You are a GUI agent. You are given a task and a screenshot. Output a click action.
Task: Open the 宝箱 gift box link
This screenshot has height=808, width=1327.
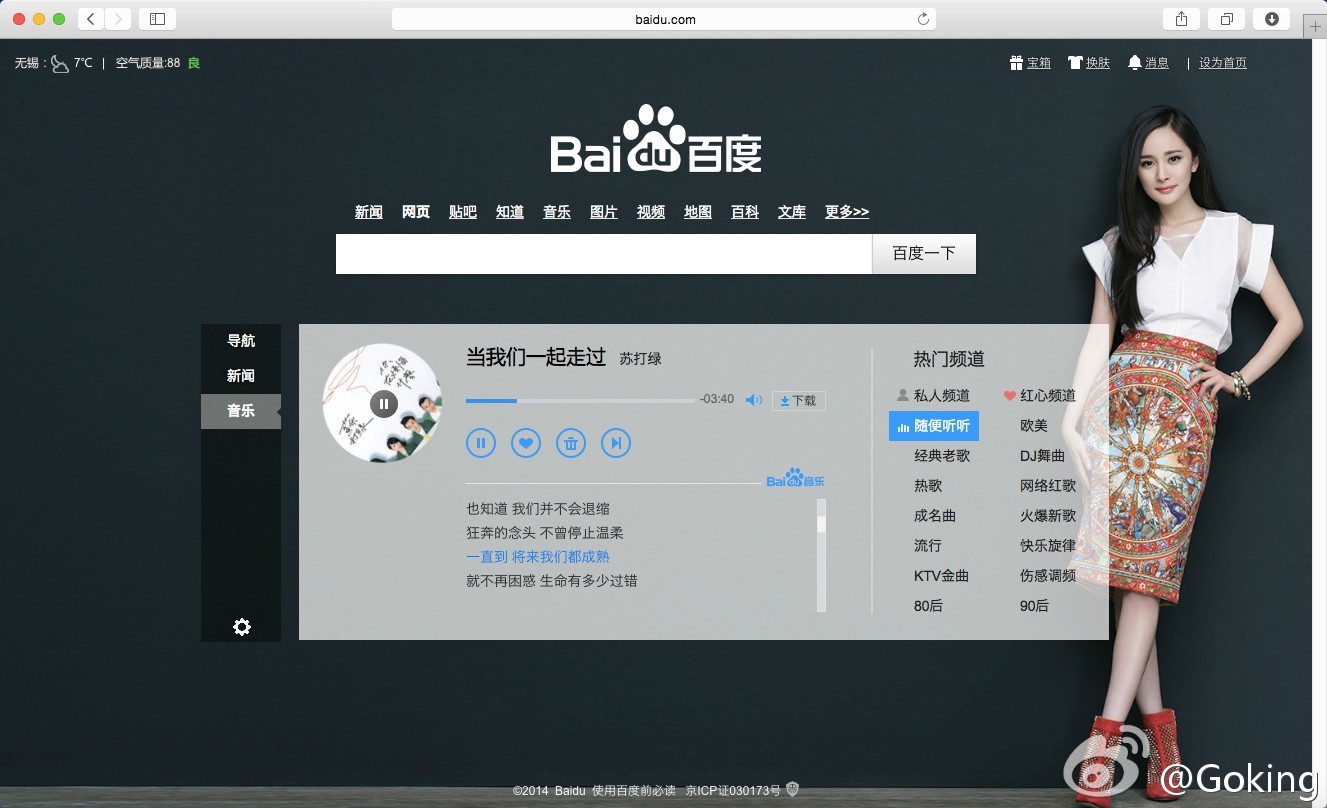1031,62
